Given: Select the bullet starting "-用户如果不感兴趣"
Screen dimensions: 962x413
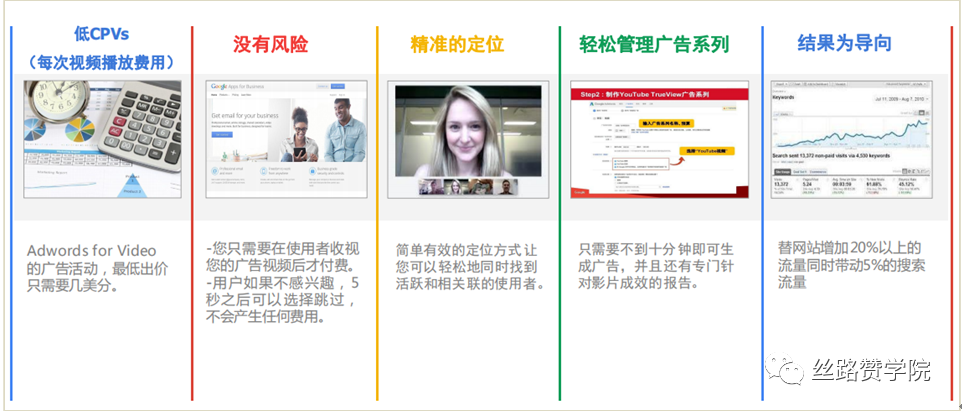Looking at the screenshot, I should pyautogui.click(x=281, y=301).
